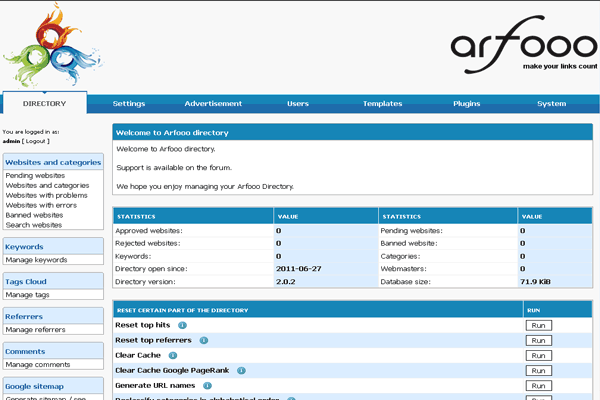Run the Reset top hits action
The height and width of the screenshot is (400, 600).
538,326
